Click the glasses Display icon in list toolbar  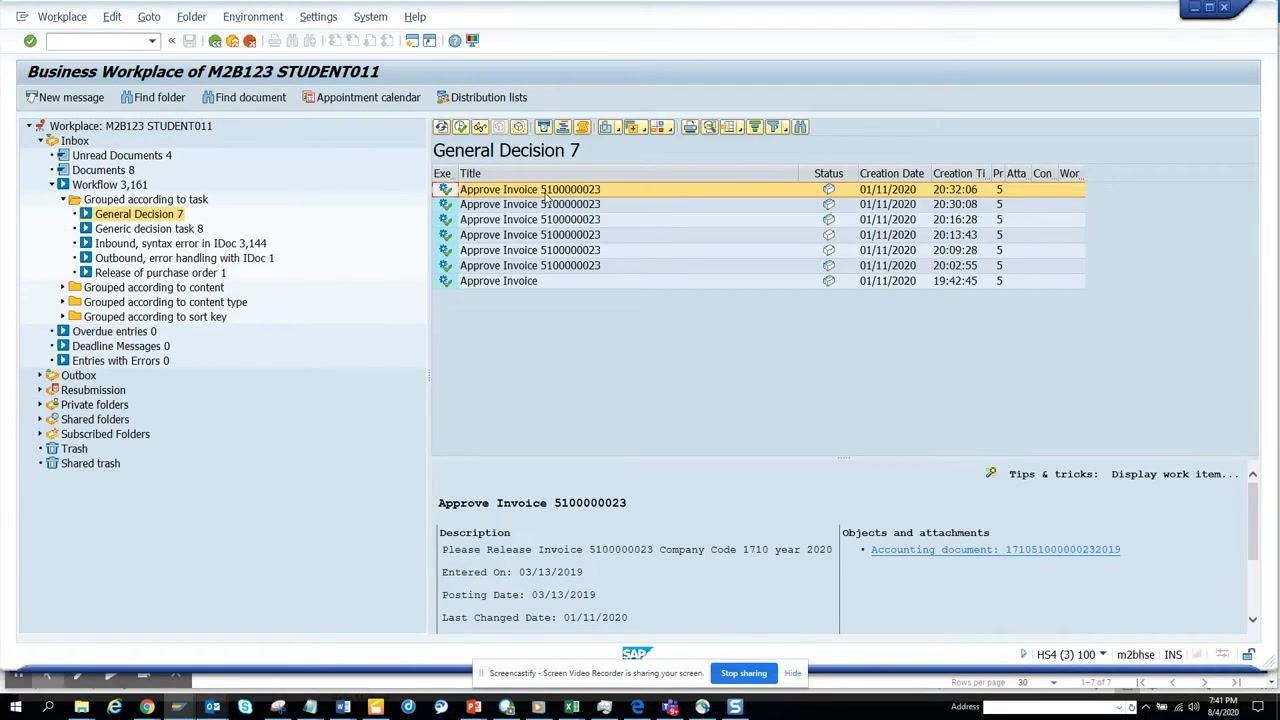(x=480, y=127)
